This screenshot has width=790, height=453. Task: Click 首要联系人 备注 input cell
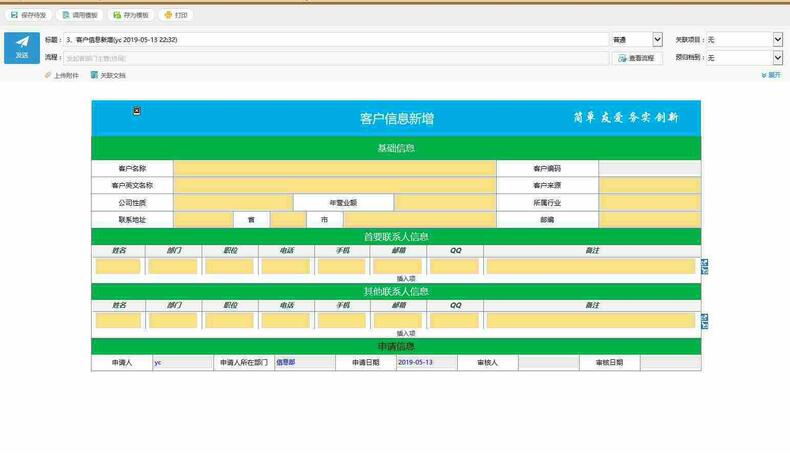pyautogui.click(x=591, y=266)
